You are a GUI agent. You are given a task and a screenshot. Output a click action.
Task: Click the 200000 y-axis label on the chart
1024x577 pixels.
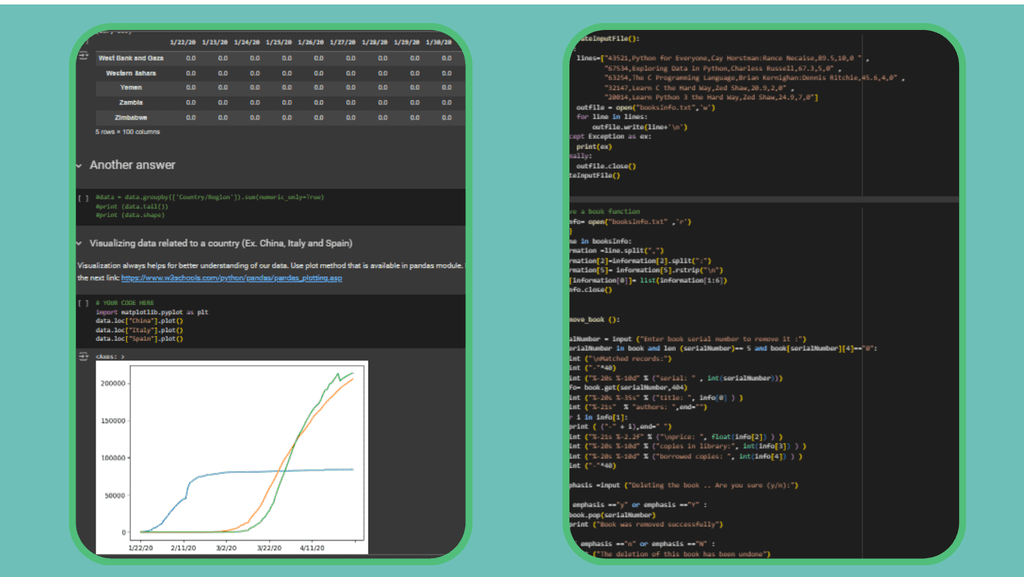[113, 383]
